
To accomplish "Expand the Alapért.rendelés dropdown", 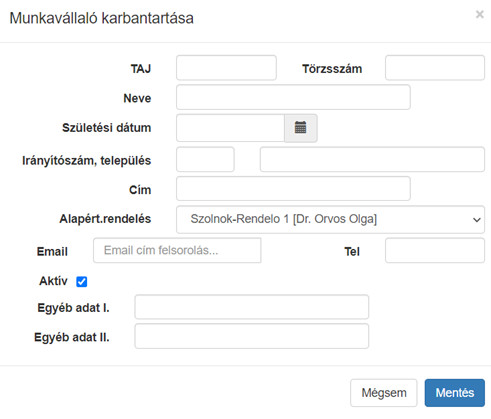I will [x=330, y=219].
